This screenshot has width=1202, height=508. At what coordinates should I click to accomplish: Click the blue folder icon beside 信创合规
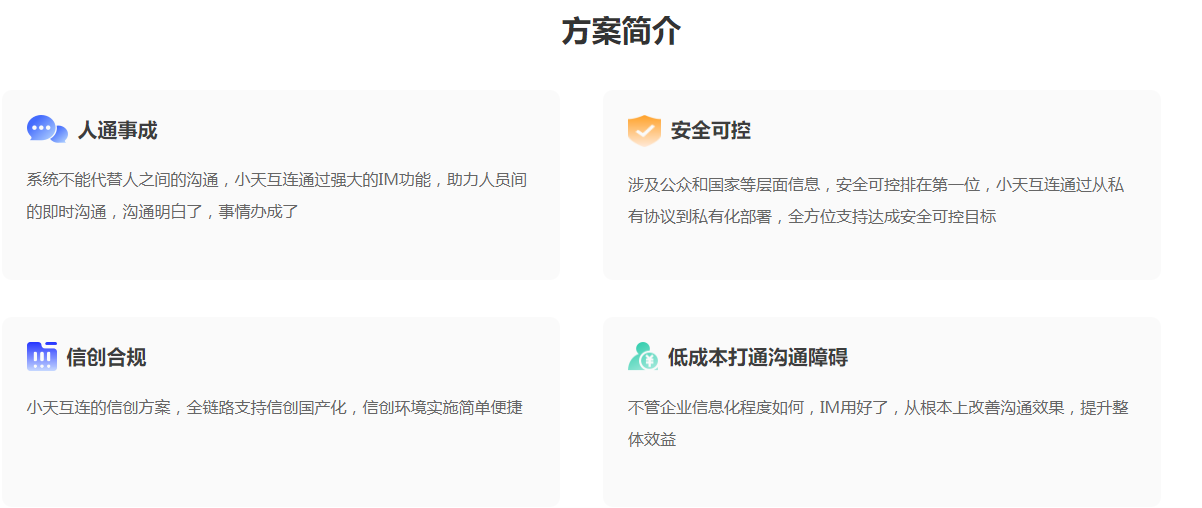42,357
